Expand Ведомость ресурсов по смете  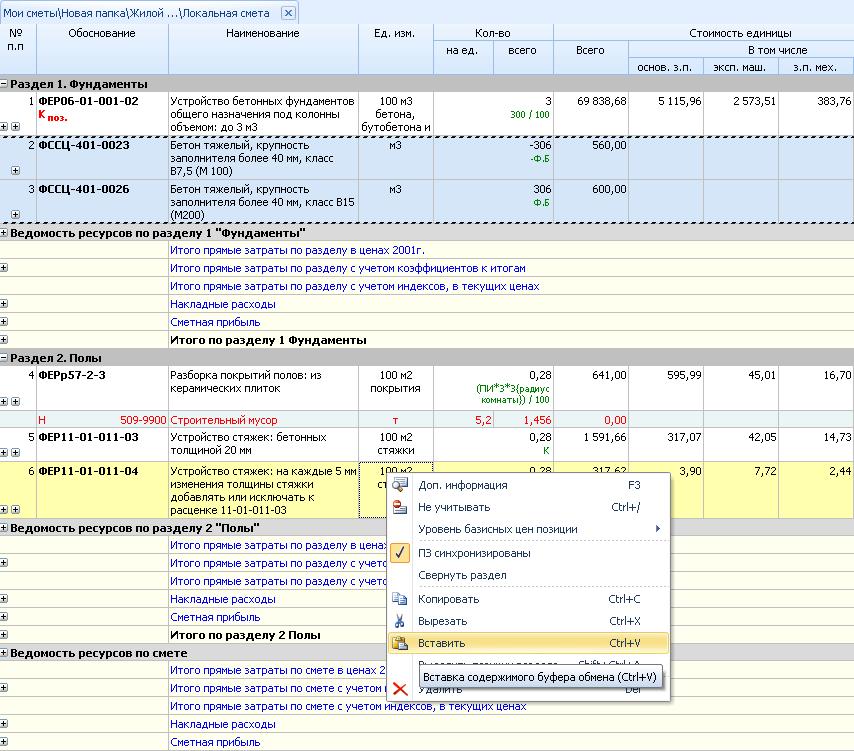[x=4, y=653]
